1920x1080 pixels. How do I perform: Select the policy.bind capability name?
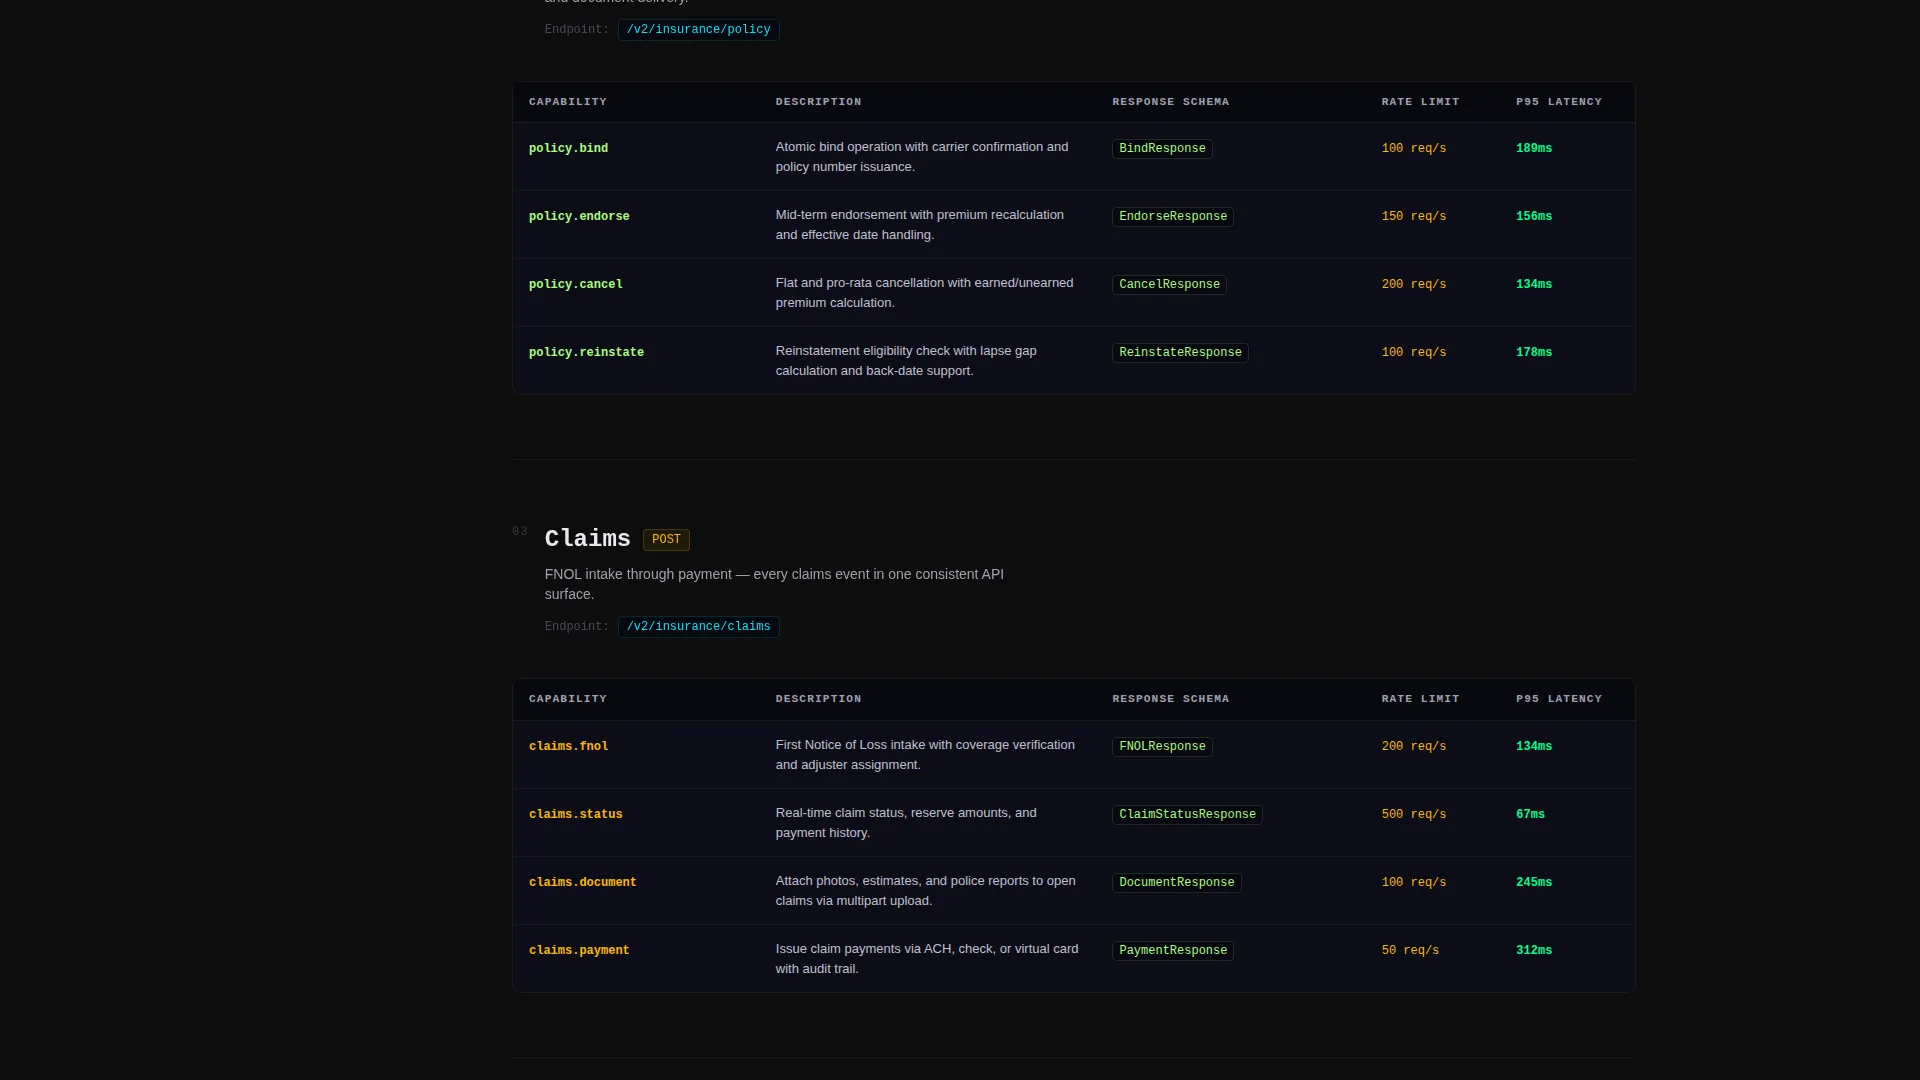(x=568, y=149)
